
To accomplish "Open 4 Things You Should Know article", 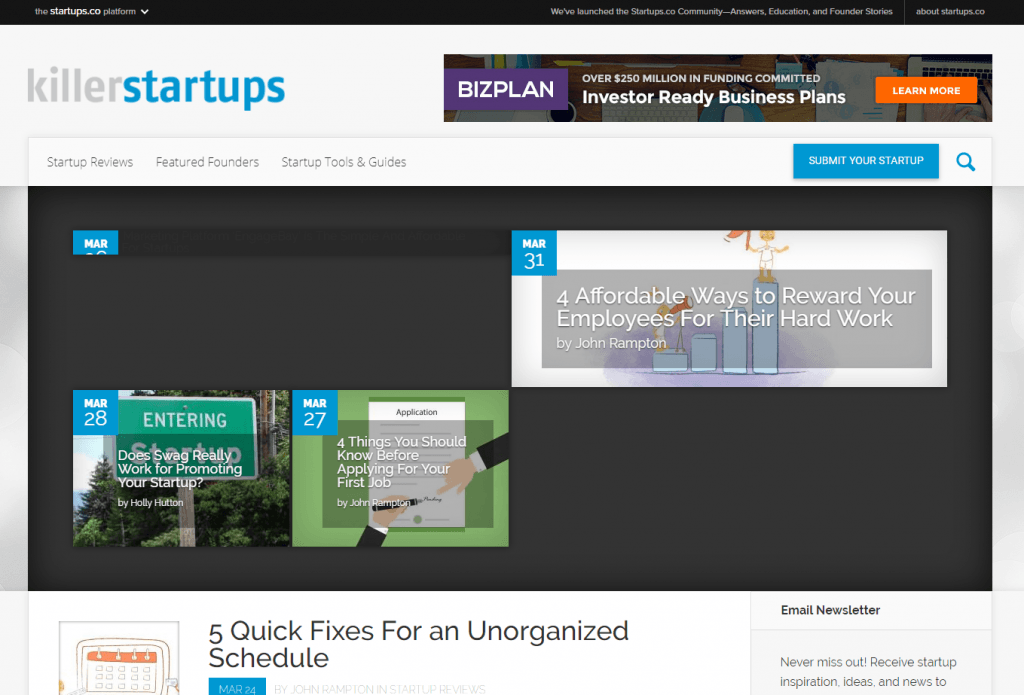I will click(x=401, y=462).
